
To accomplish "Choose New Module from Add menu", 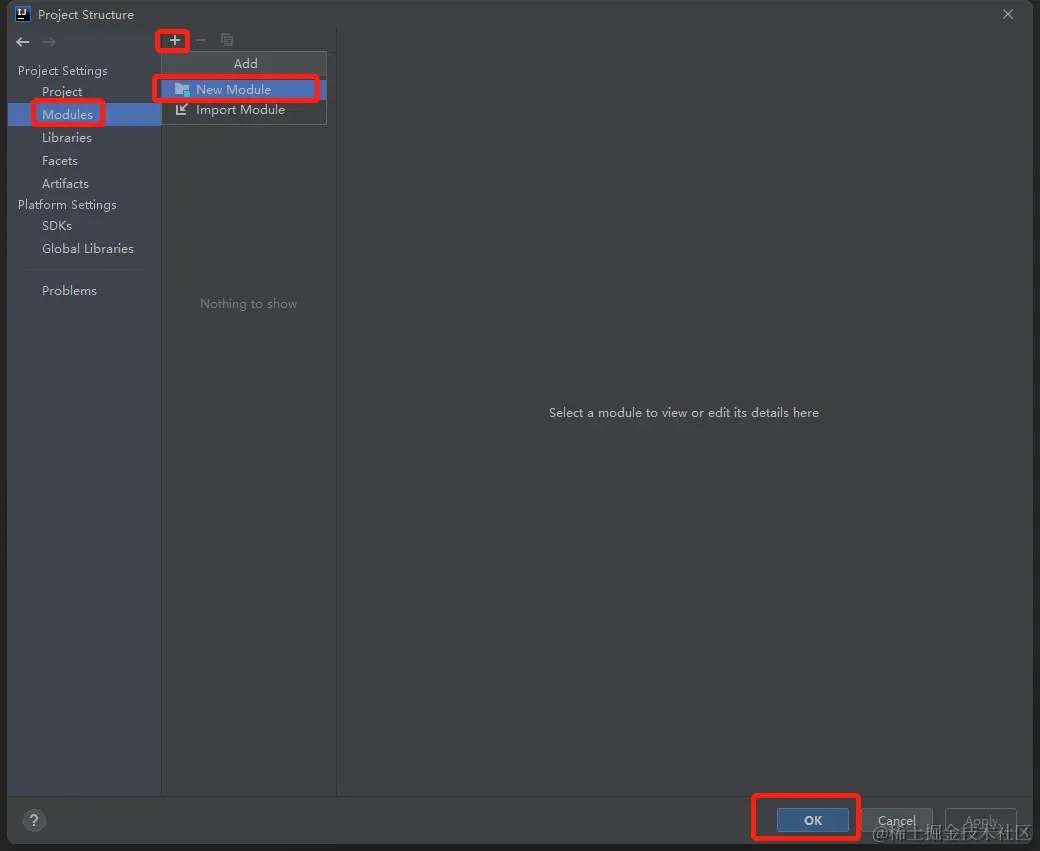I will 243,90.
